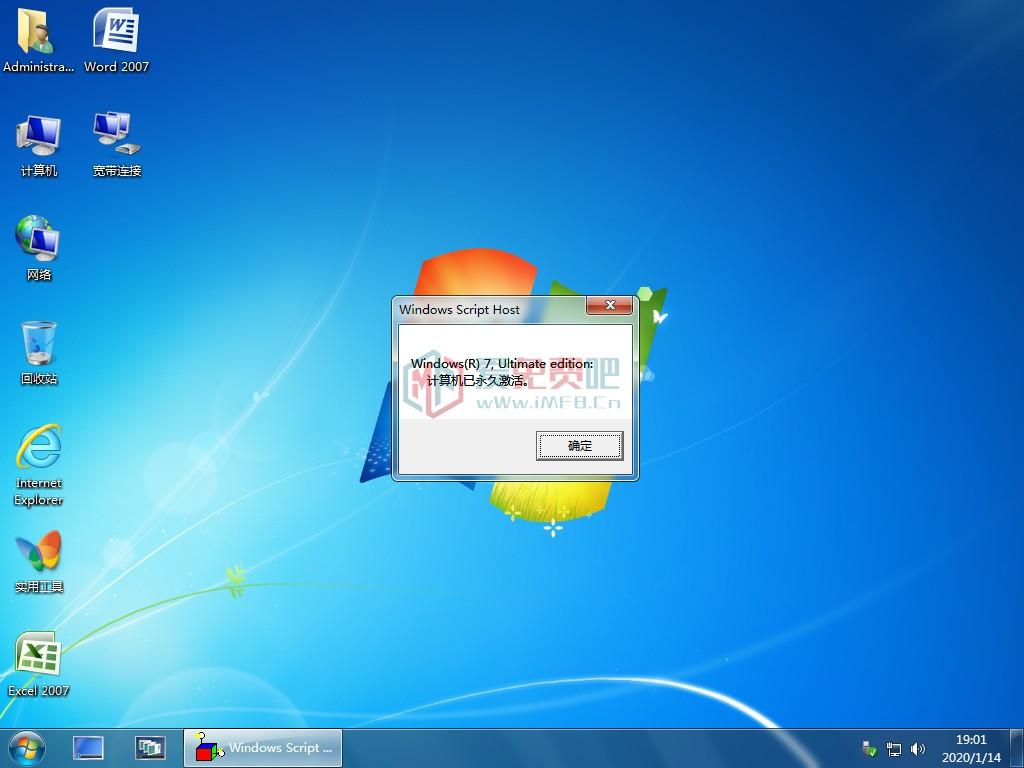
Task: Open the Administrator folder desktop icon
Action: click(x=37, y=39)
